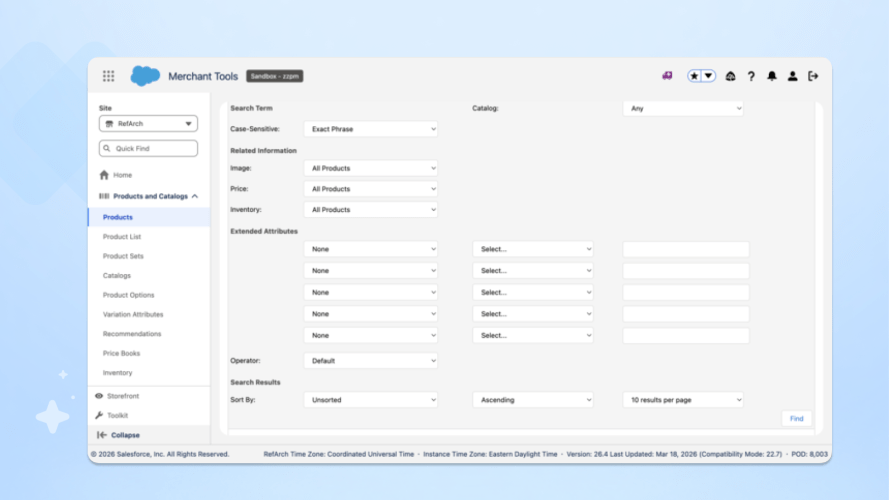Click the favorites star icon
This screenshot has height=500, width=889.
tap(694, 76)
